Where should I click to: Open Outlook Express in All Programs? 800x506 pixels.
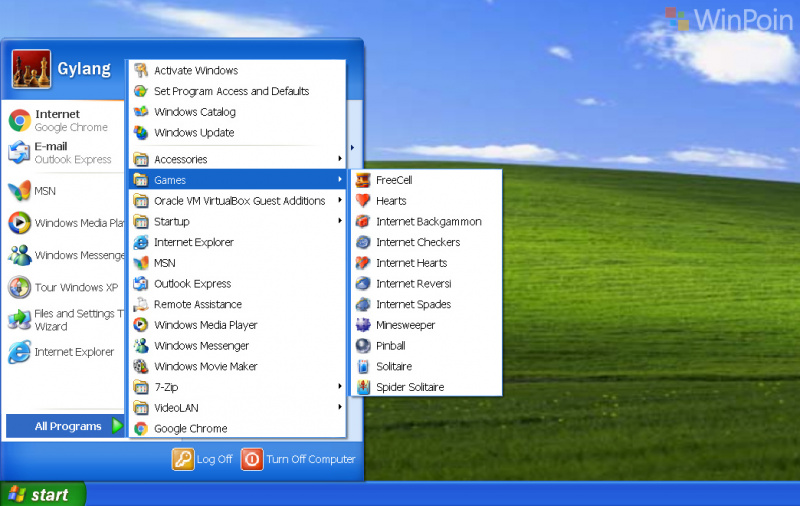click(237, 284)
